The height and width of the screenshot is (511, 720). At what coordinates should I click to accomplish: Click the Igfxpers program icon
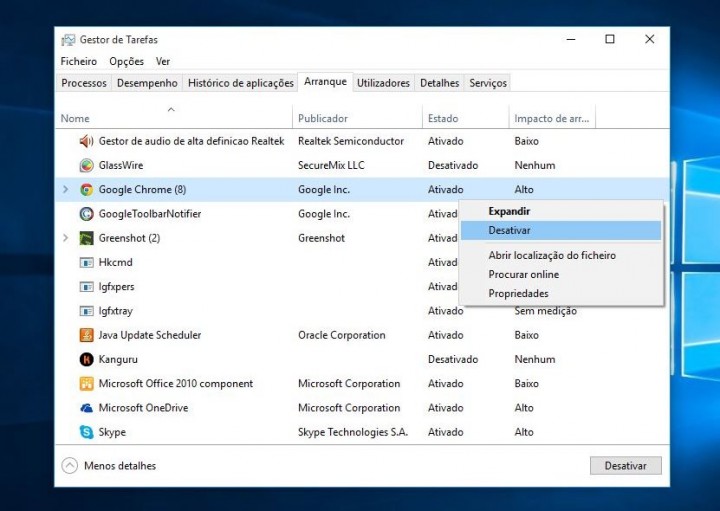[x=86, y=287]
